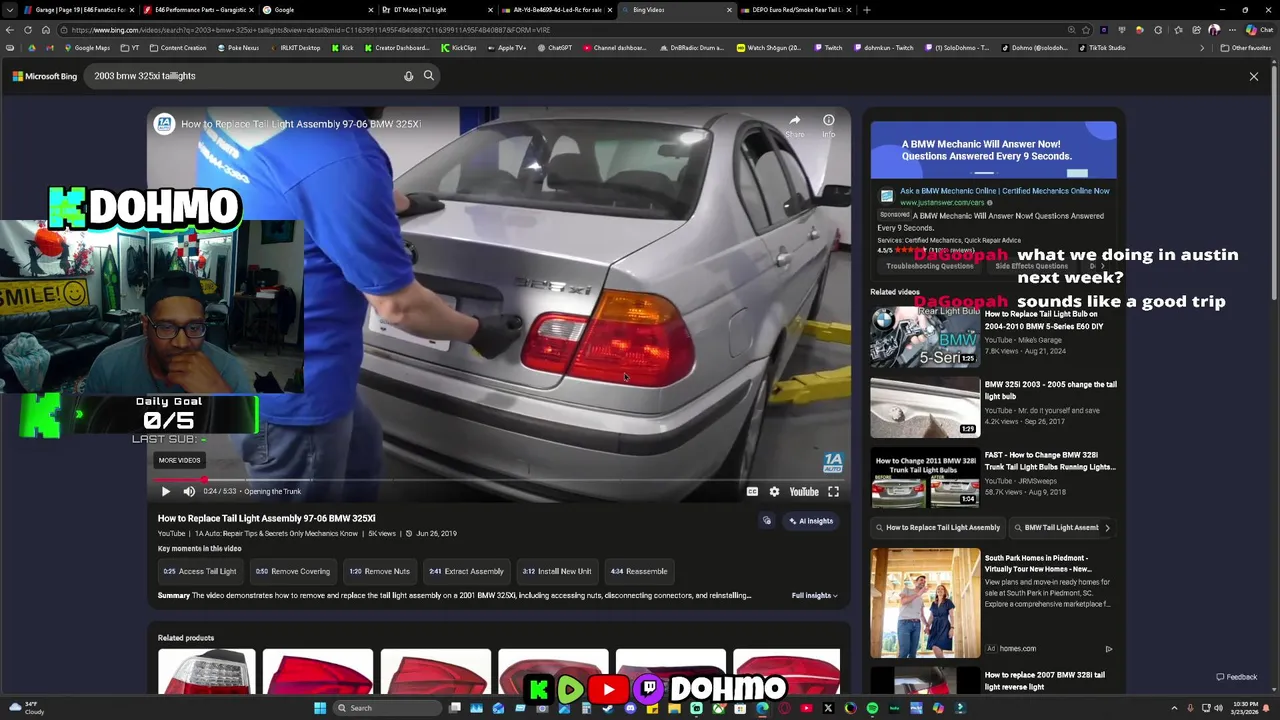Open video title link below player

(266, 518)
